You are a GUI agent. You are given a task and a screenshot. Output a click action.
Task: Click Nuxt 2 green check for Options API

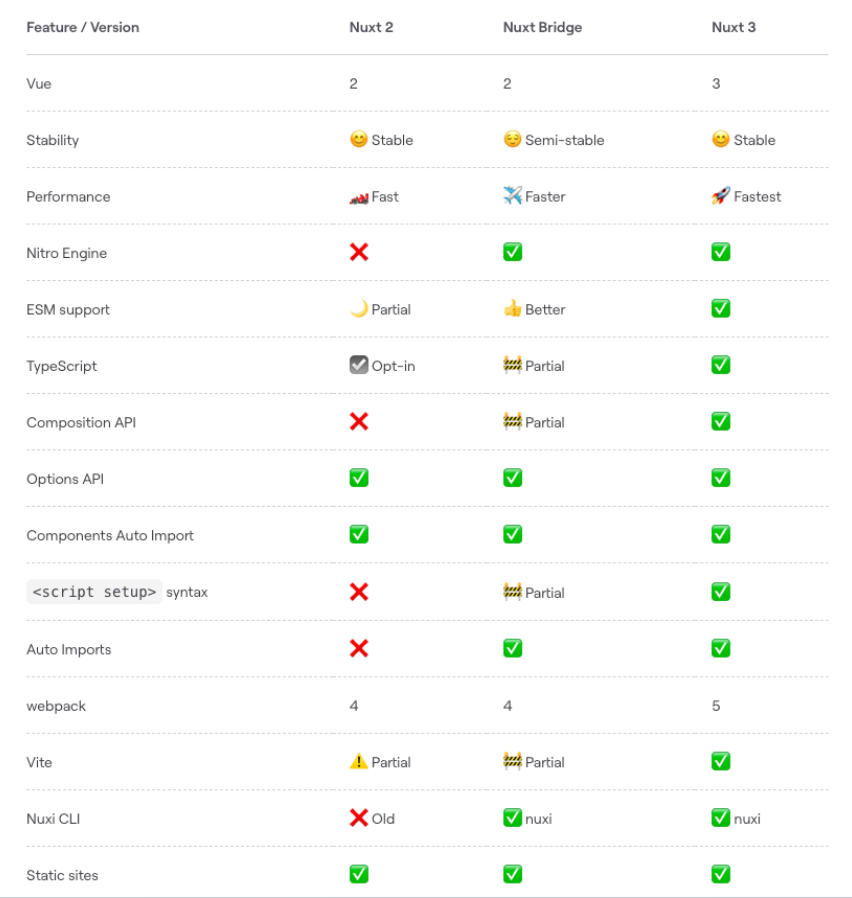359,479
